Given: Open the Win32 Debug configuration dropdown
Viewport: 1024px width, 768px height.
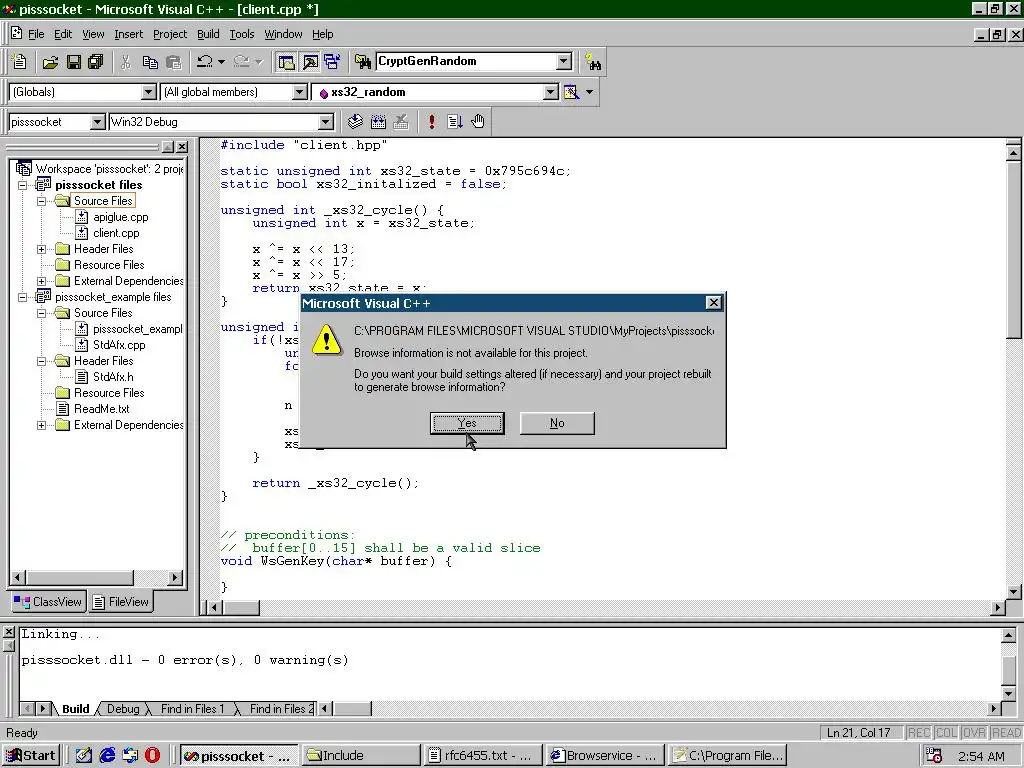Looking at the screenshot, I should coord(325,122).
